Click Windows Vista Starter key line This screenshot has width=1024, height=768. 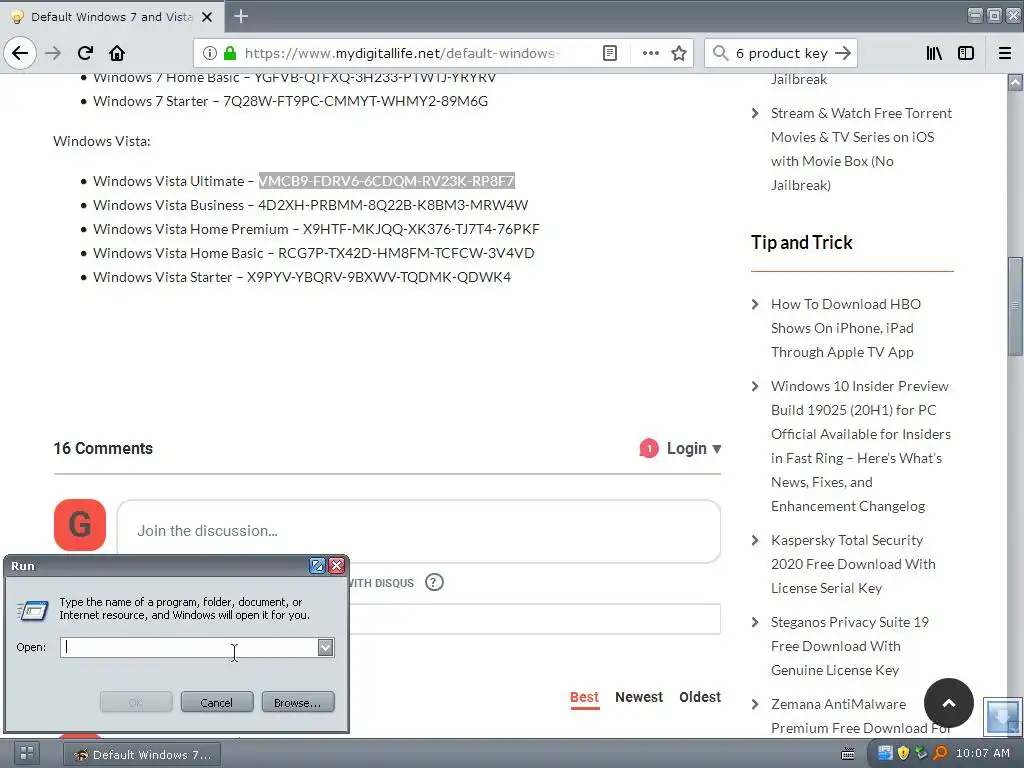tap(302, 277)
